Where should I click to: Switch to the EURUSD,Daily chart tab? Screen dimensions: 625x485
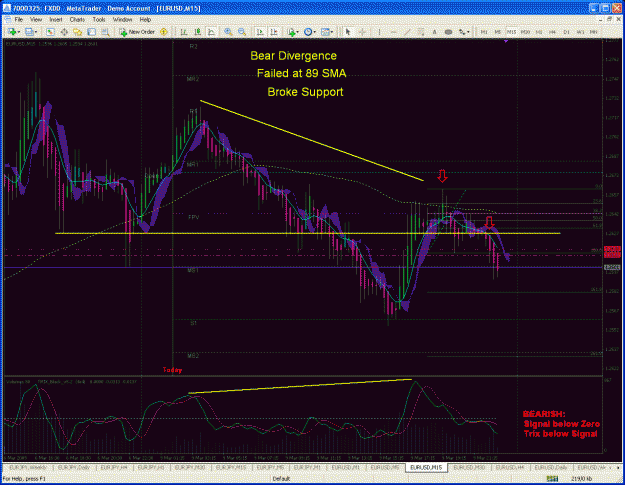click(550, 467)
